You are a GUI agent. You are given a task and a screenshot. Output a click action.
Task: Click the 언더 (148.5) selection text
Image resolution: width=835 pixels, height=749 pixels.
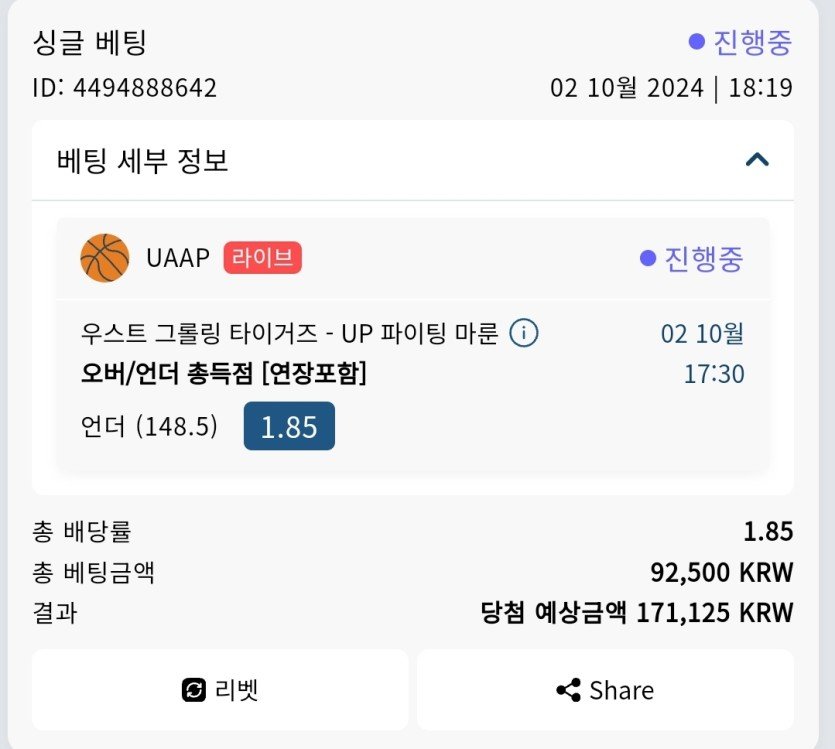point(149,427)
